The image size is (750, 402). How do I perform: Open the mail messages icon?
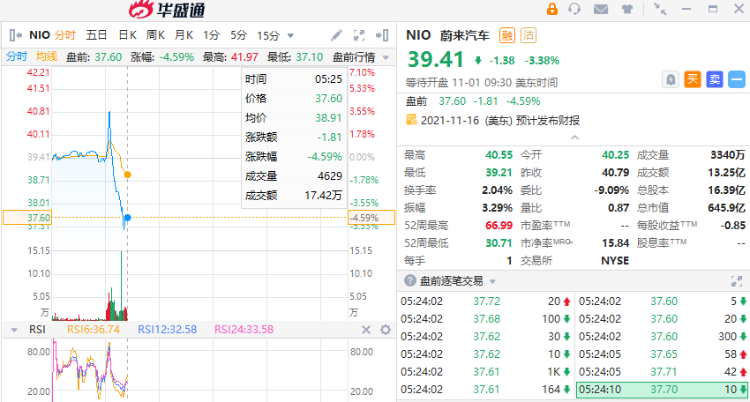[600, 10]
